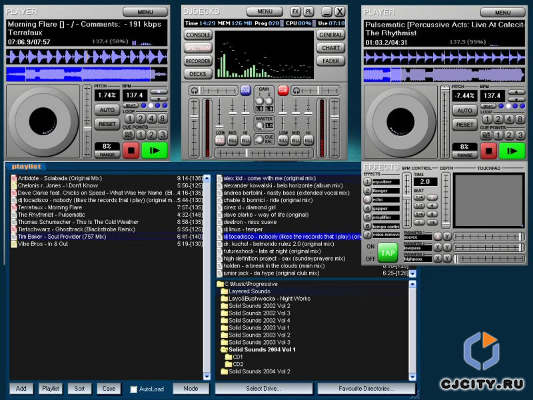Jump to cue point 2 on right deck

509,135
